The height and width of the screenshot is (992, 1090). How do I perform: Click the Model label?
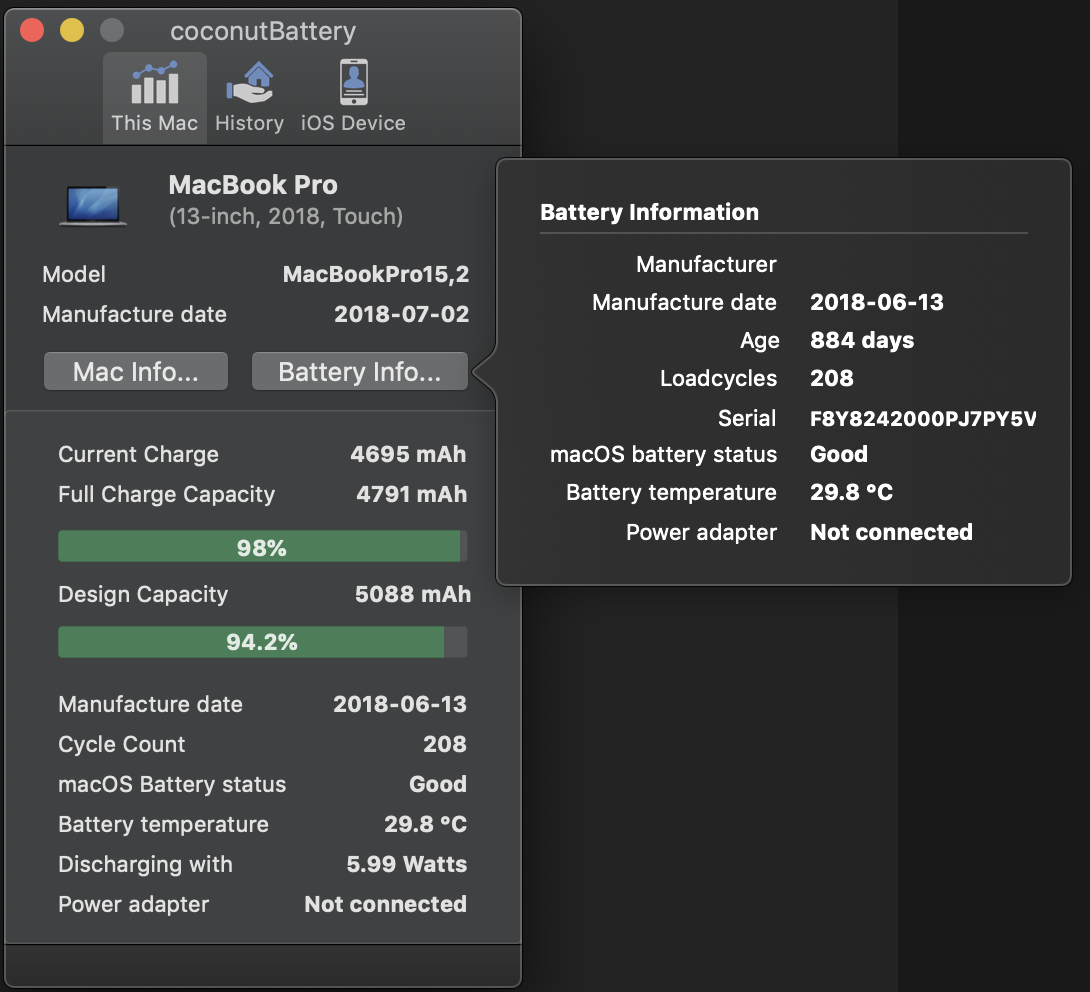(74, 275)
